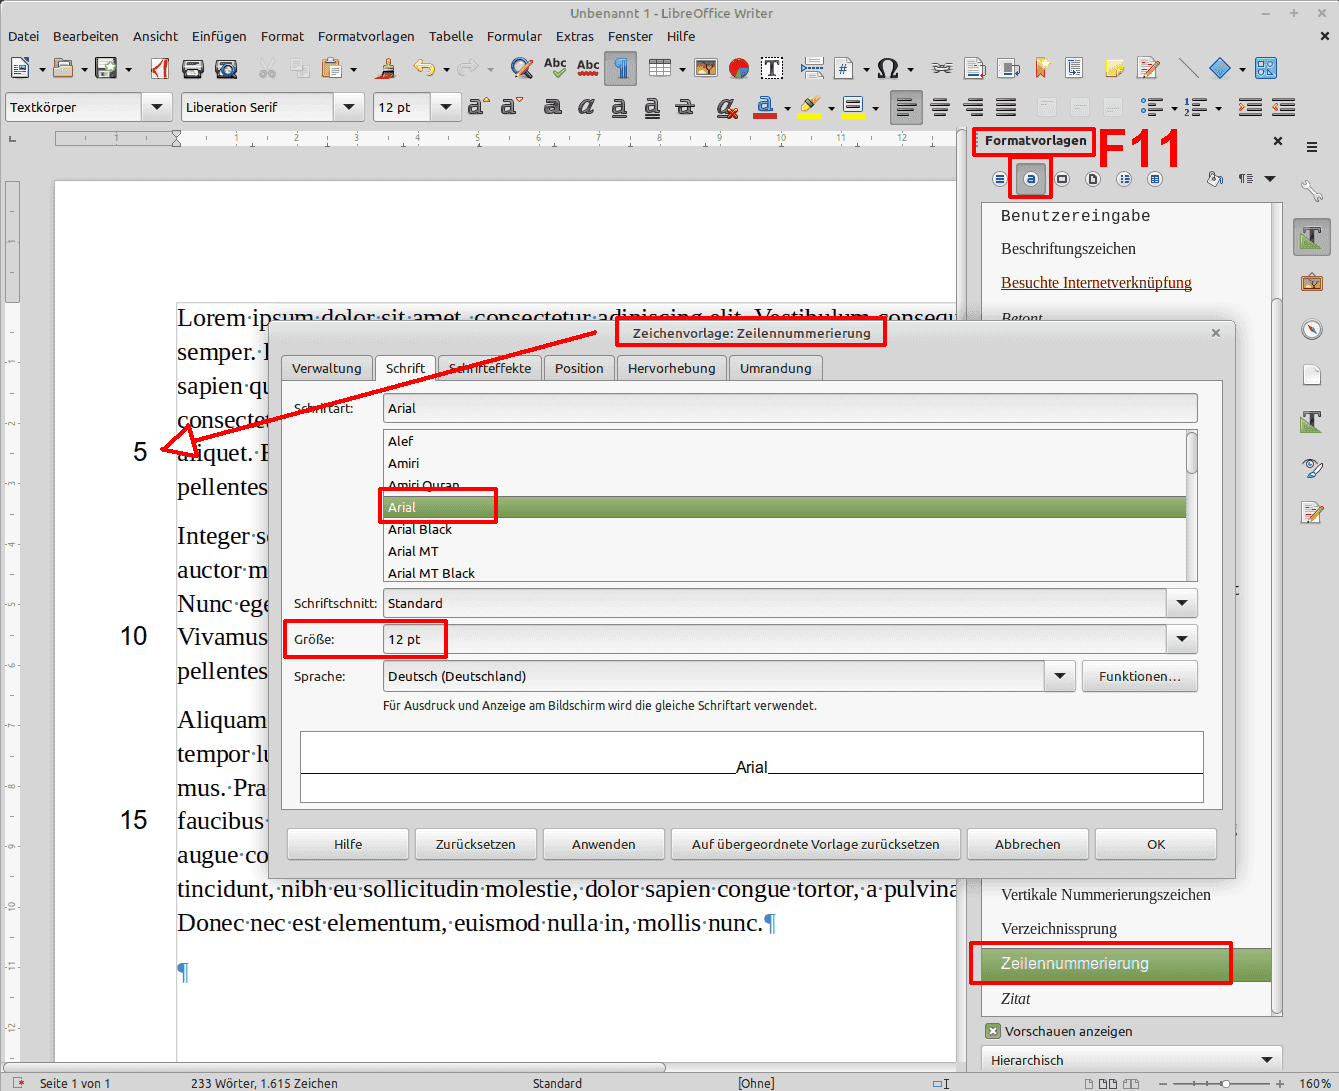Show List Styles in Formatvorlagen panel

[x=1124, y=179]
